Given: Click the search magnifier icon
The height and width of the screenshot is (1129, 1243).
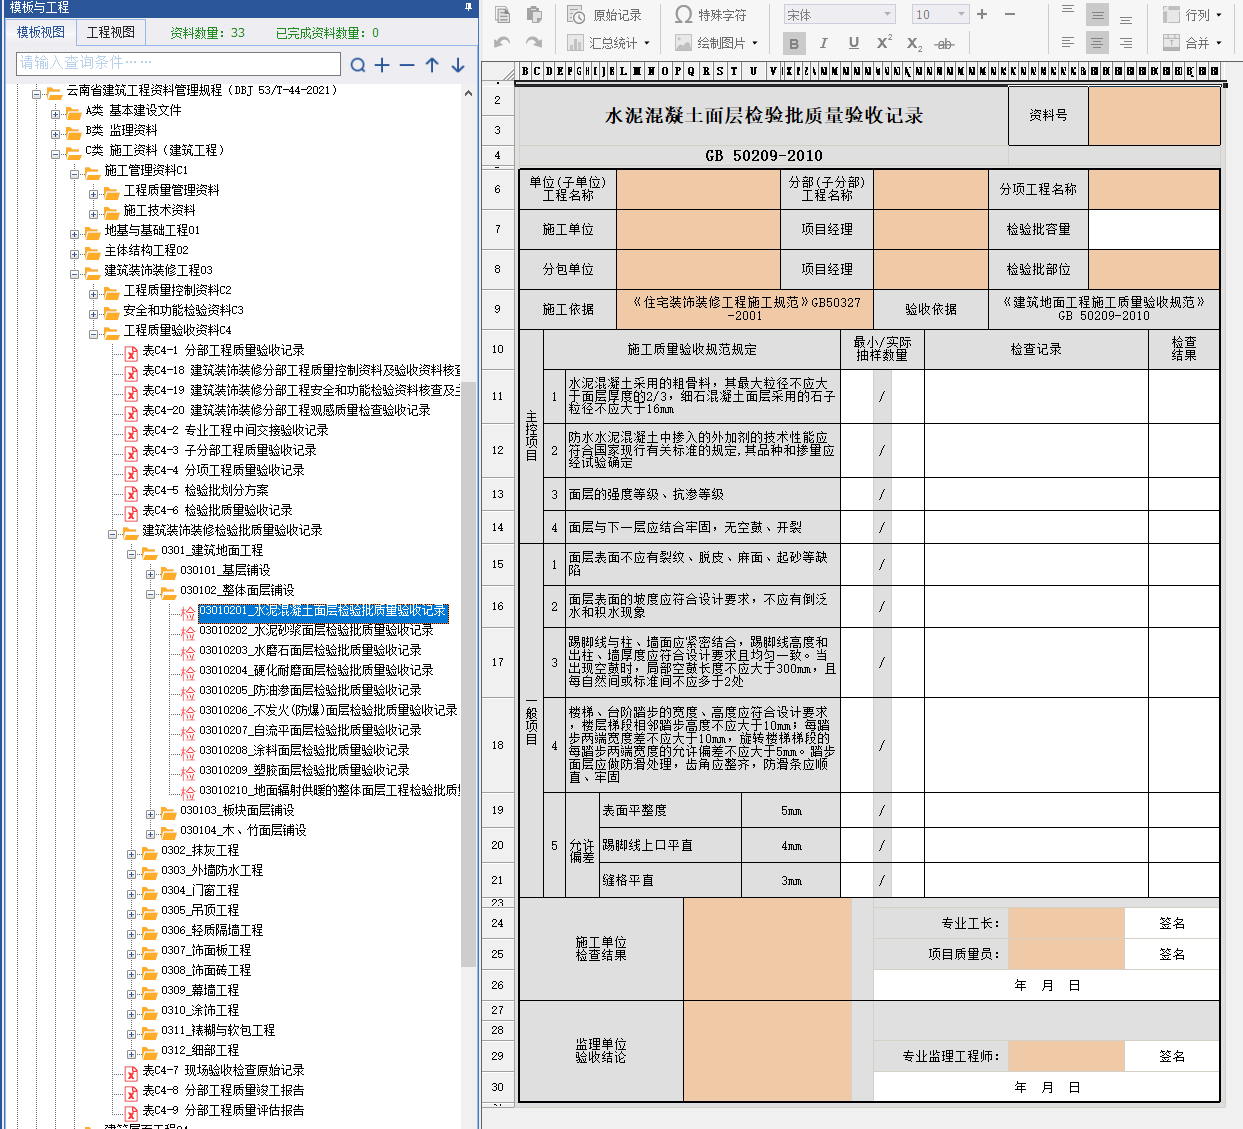Looking at the screenshot, I should [x=358, y=65].
